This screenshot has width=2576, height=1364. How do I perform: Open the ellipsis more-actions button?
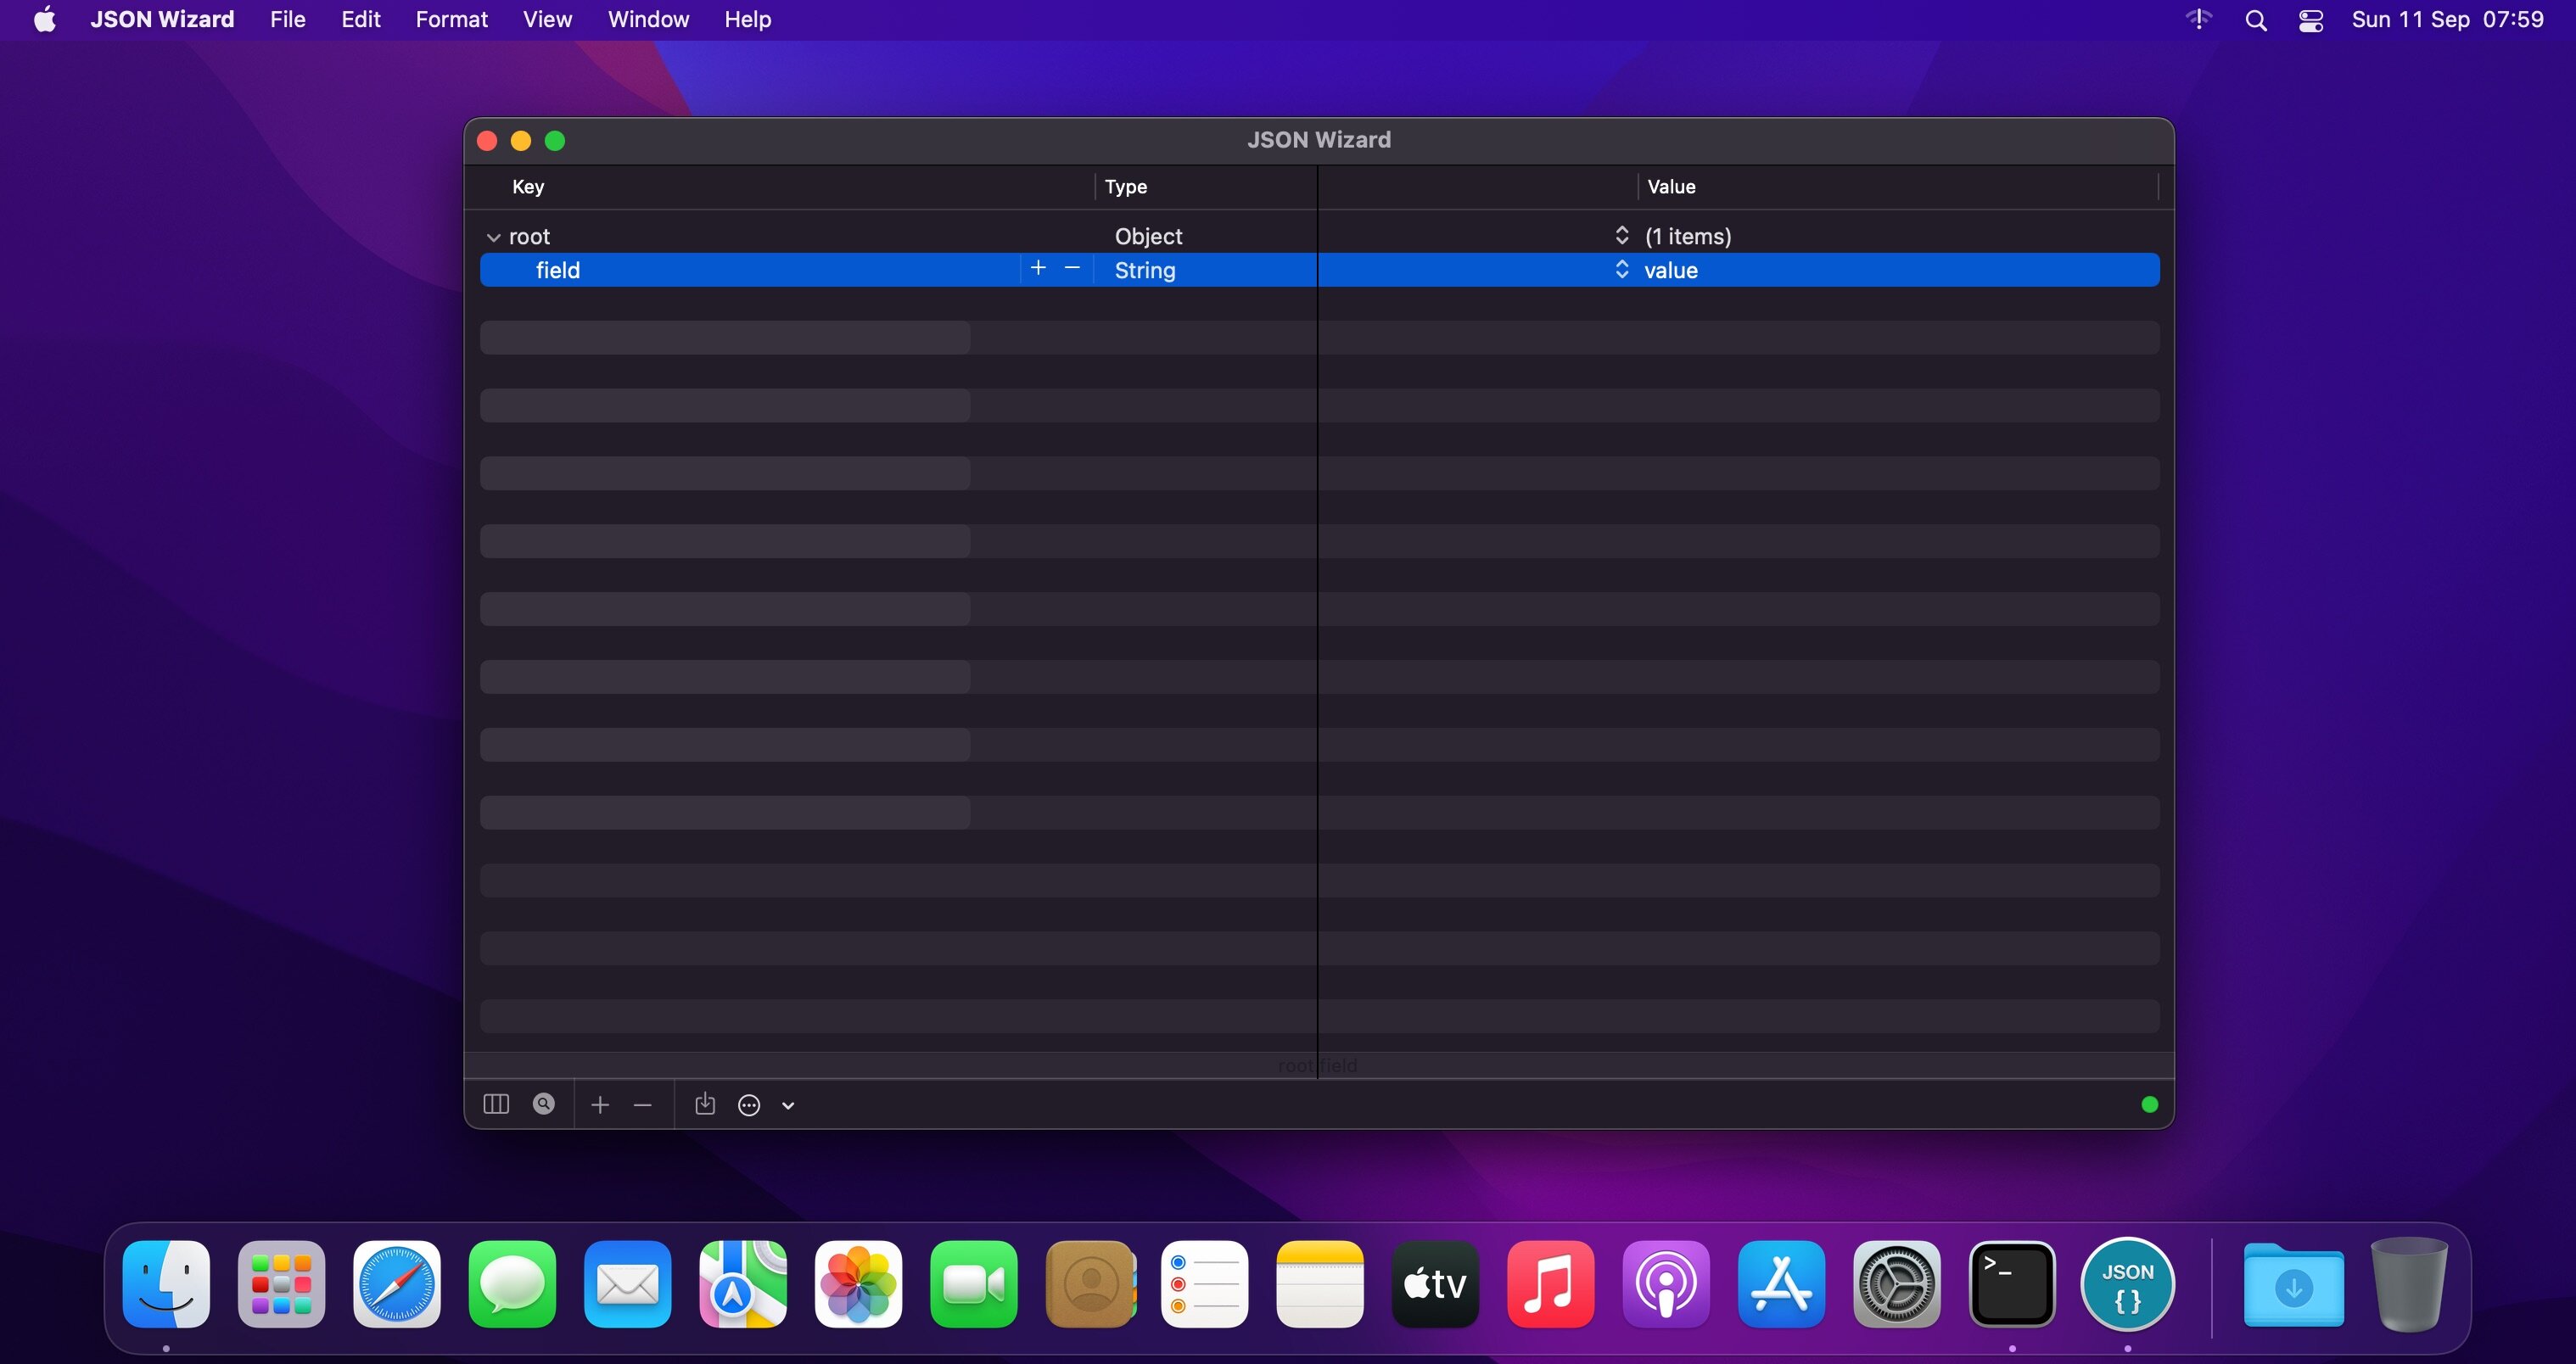[x=749, y=1105]
